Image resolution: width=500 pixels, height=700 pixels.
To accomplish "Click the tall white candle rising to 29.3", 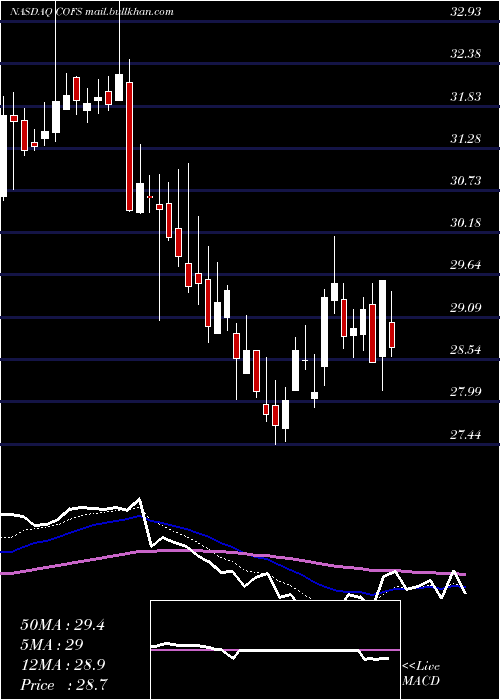I will pyautogui.click(x=325, y=332).
